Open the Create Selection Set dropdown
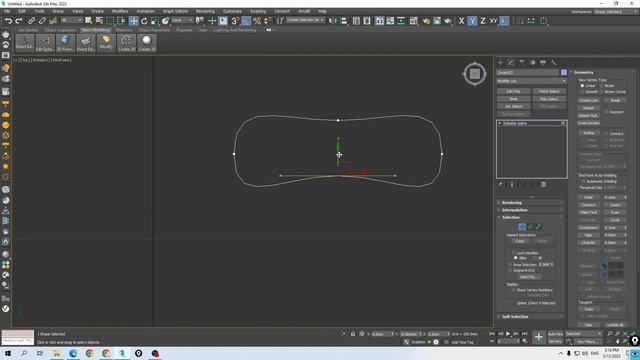The width and height of the screenshot is (640, 360). [305, 20]
